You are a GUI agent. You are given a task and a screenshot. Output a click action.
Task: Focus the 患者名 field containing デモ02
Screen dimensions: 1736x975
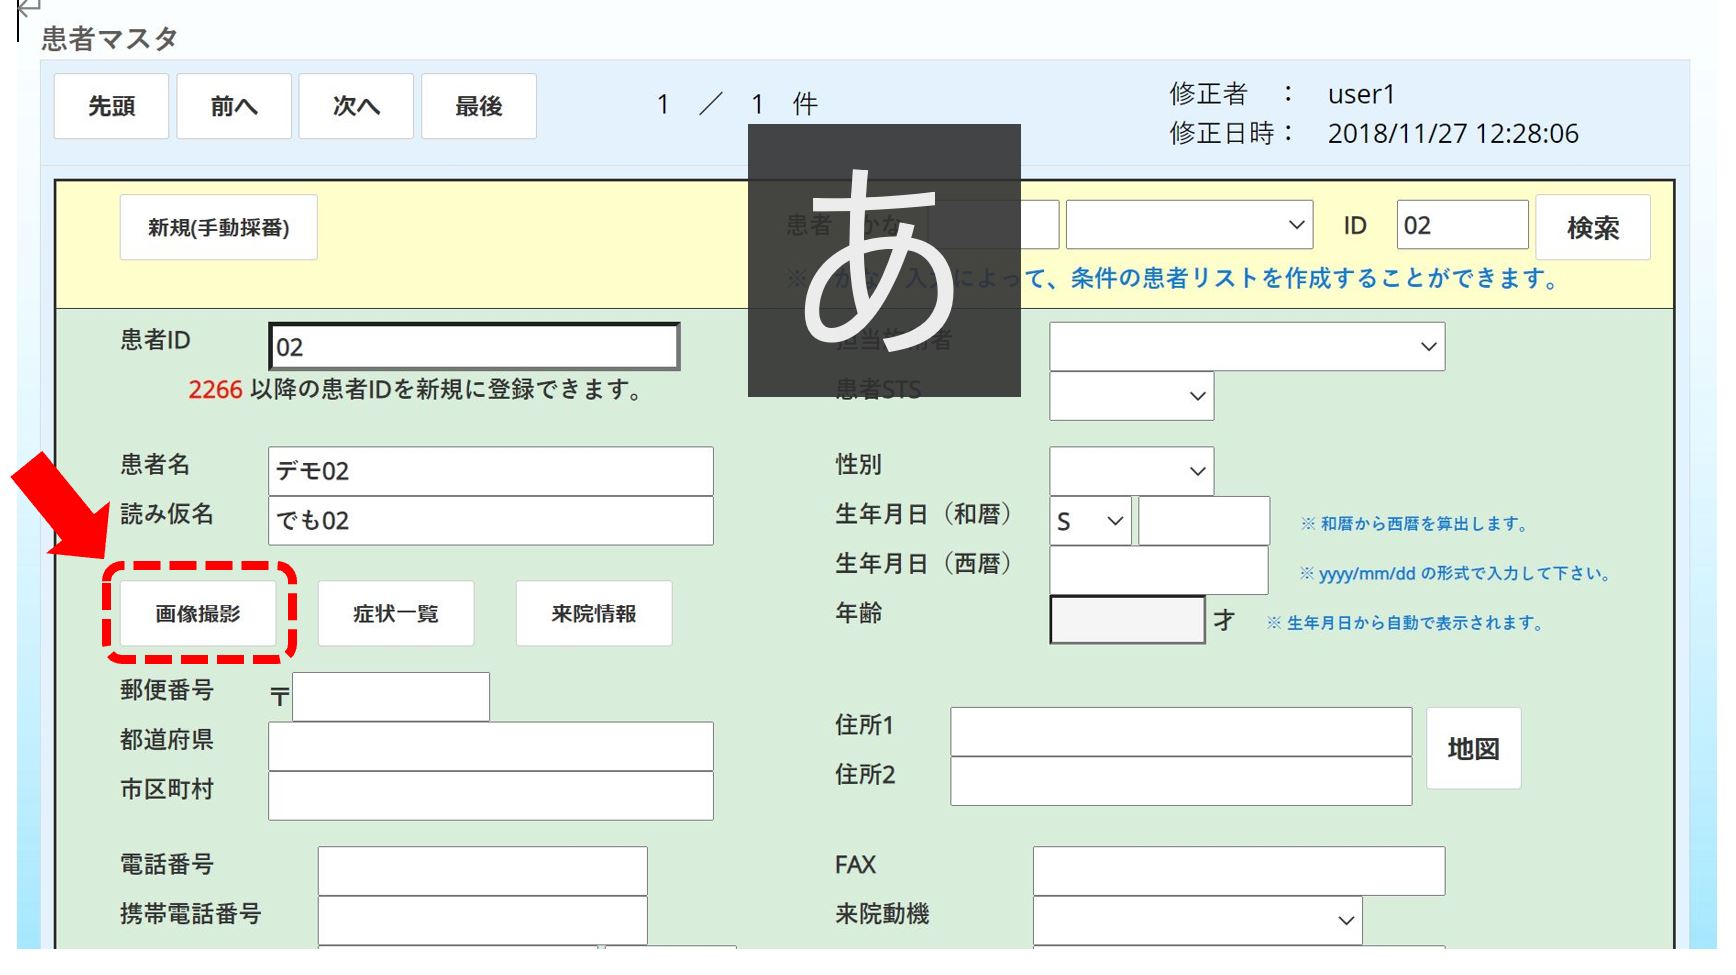[x=490, y=471]
